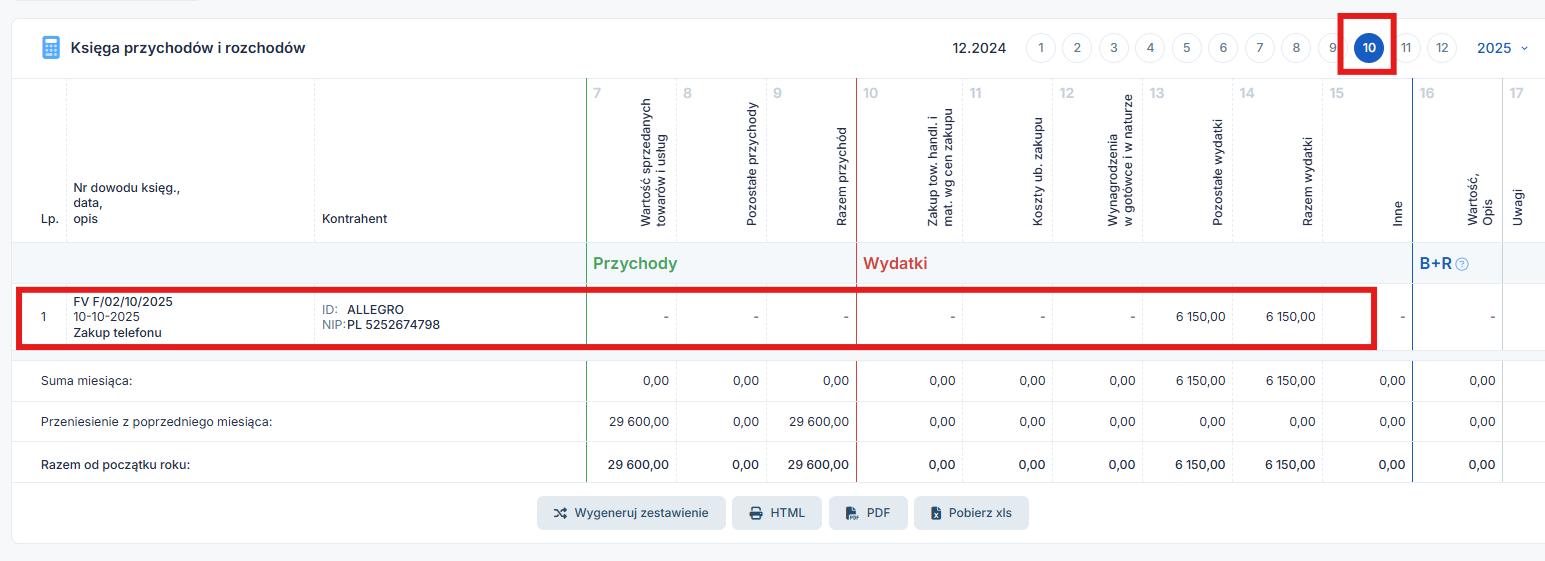Switch to month 1 in the month selector
Image resolution: width=1545 pixels, height=561 pixels.
[1041, 48]
